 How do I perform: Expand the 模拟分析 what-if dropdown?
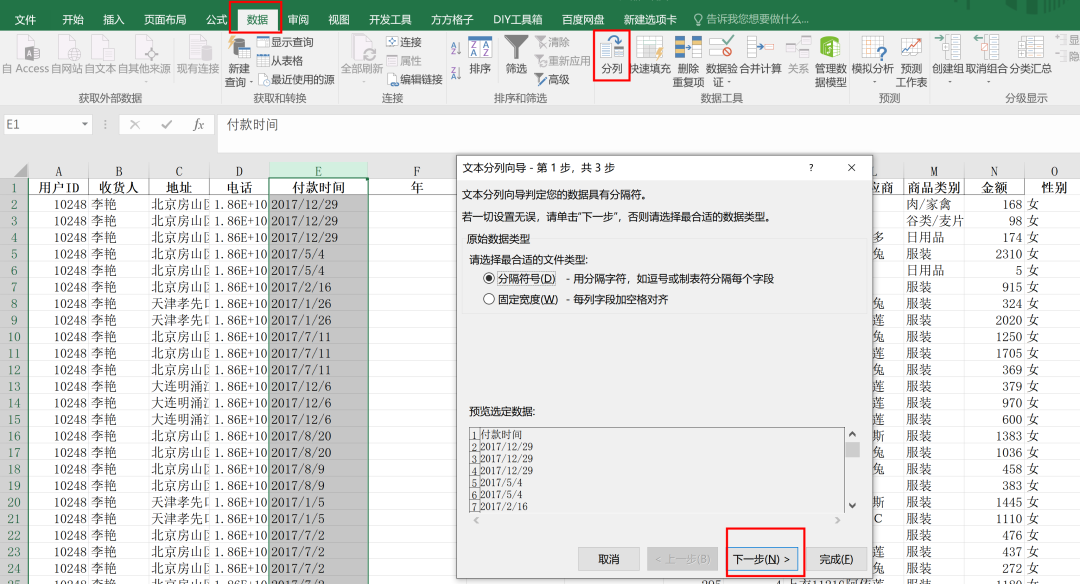[873, 81]
